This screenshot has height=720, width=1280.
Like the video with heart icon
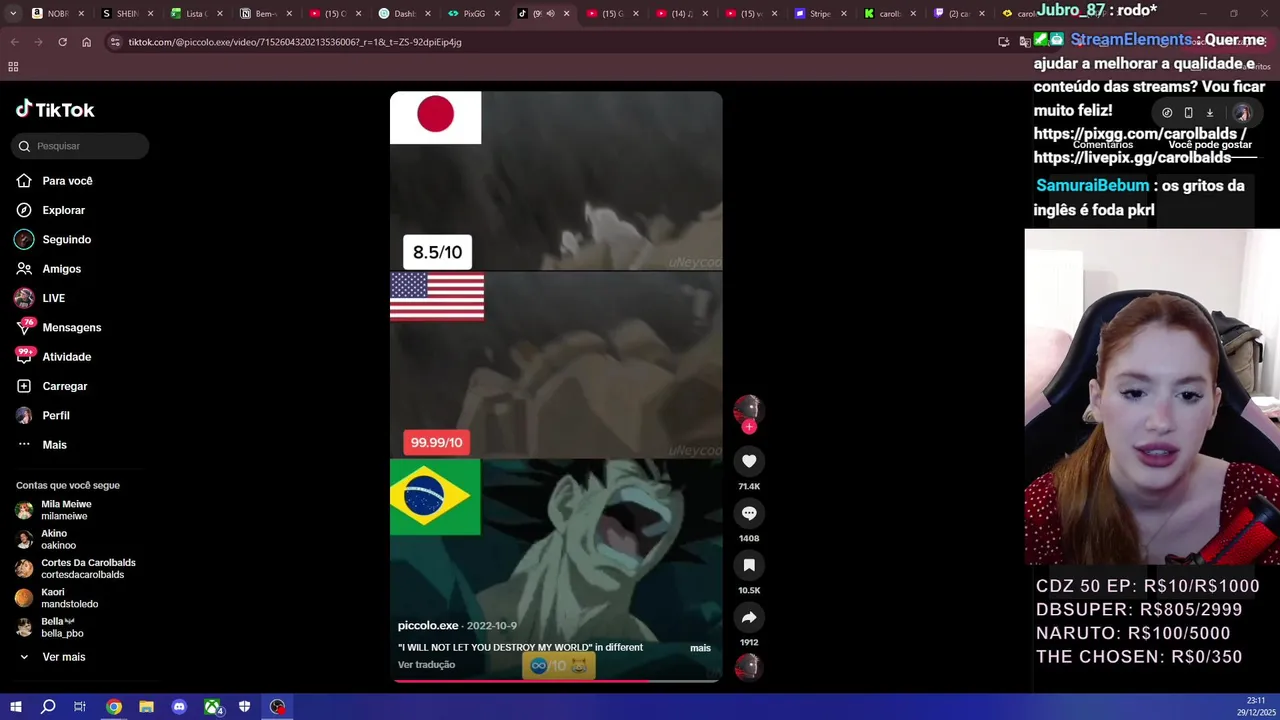coord(749,461)
